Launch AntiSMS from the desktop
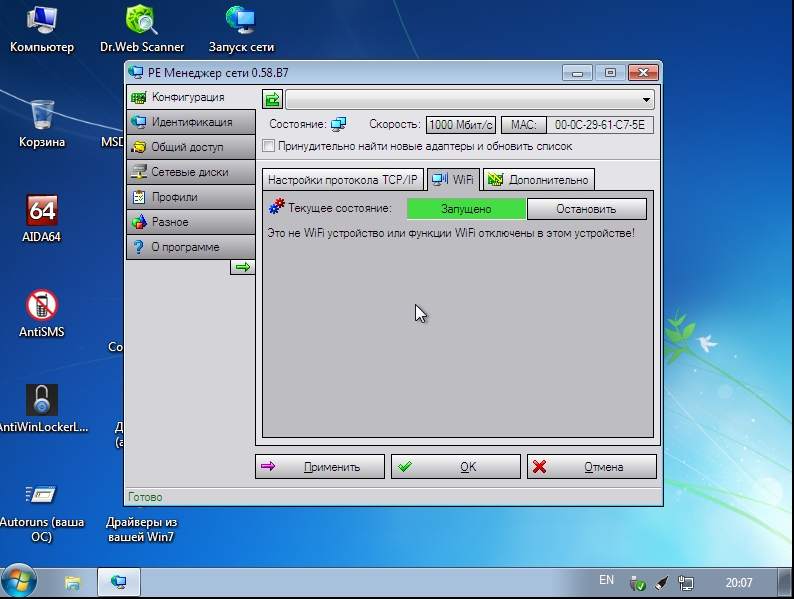794x599 pixels. pyautogui.click(x=42, y=306)
